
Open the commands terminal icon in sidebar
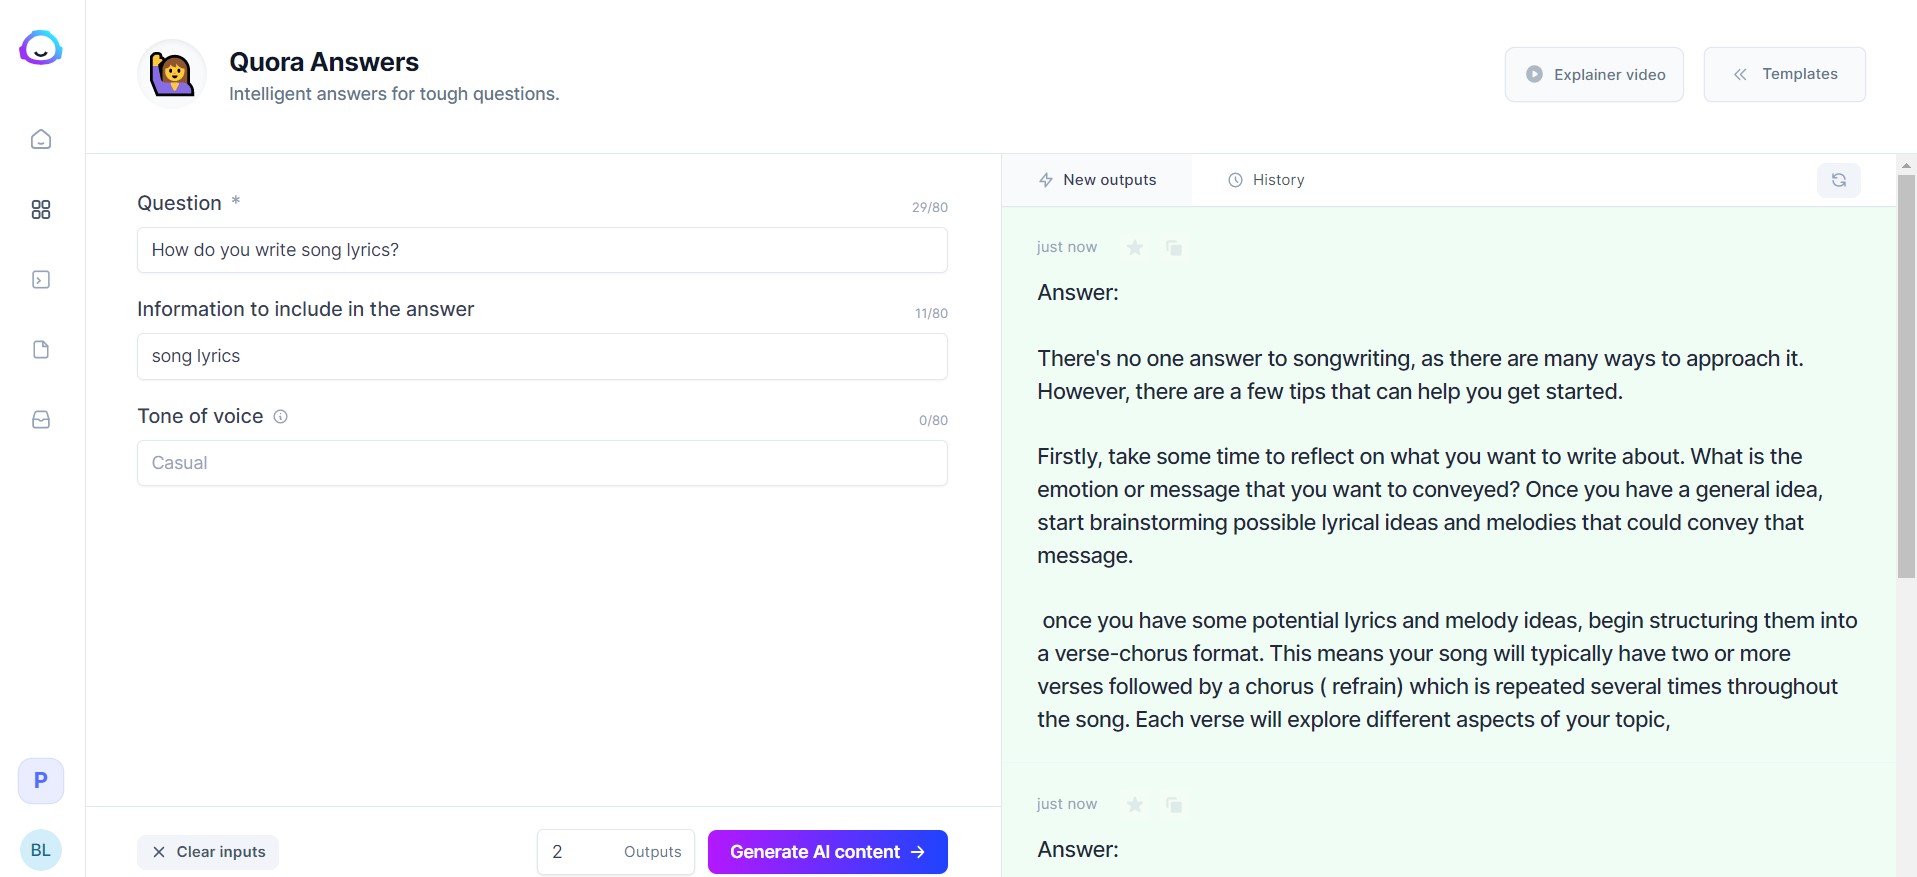pyautogui.click(x=41, y=279)
